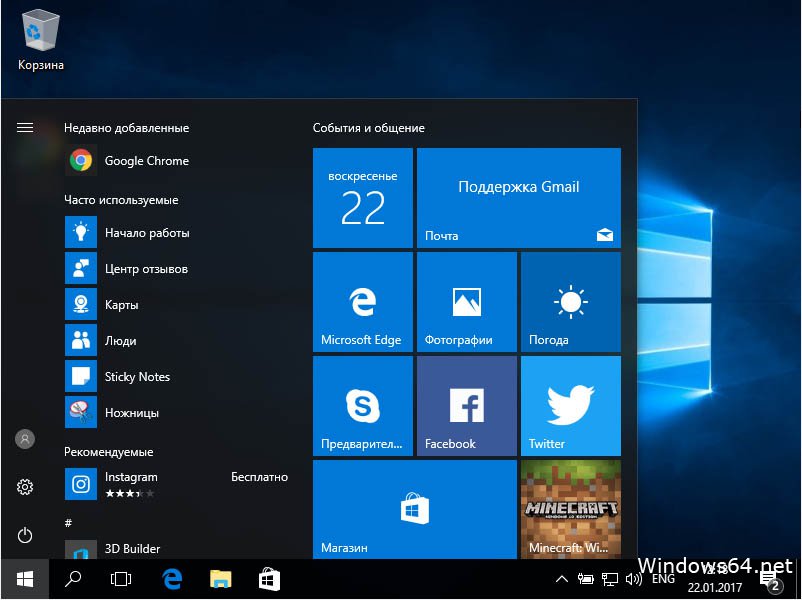The width and height of the screenshot is (802, 600).
Task: Click the # letter group header
Action: pos(68,523)
